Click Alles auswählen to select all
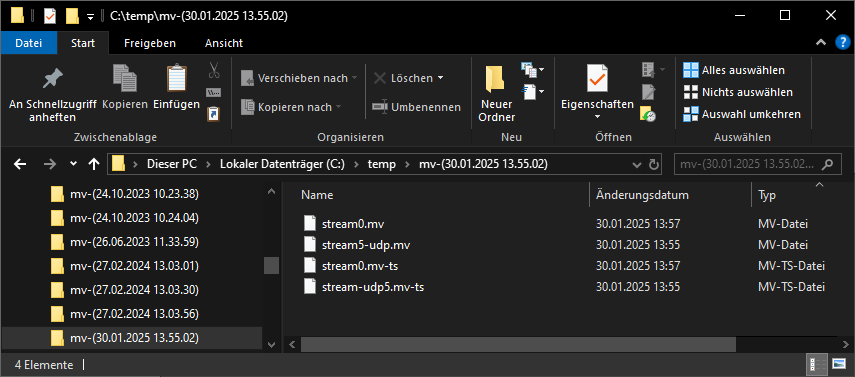Screen dimensions: 855x377 tap(734, 70)
